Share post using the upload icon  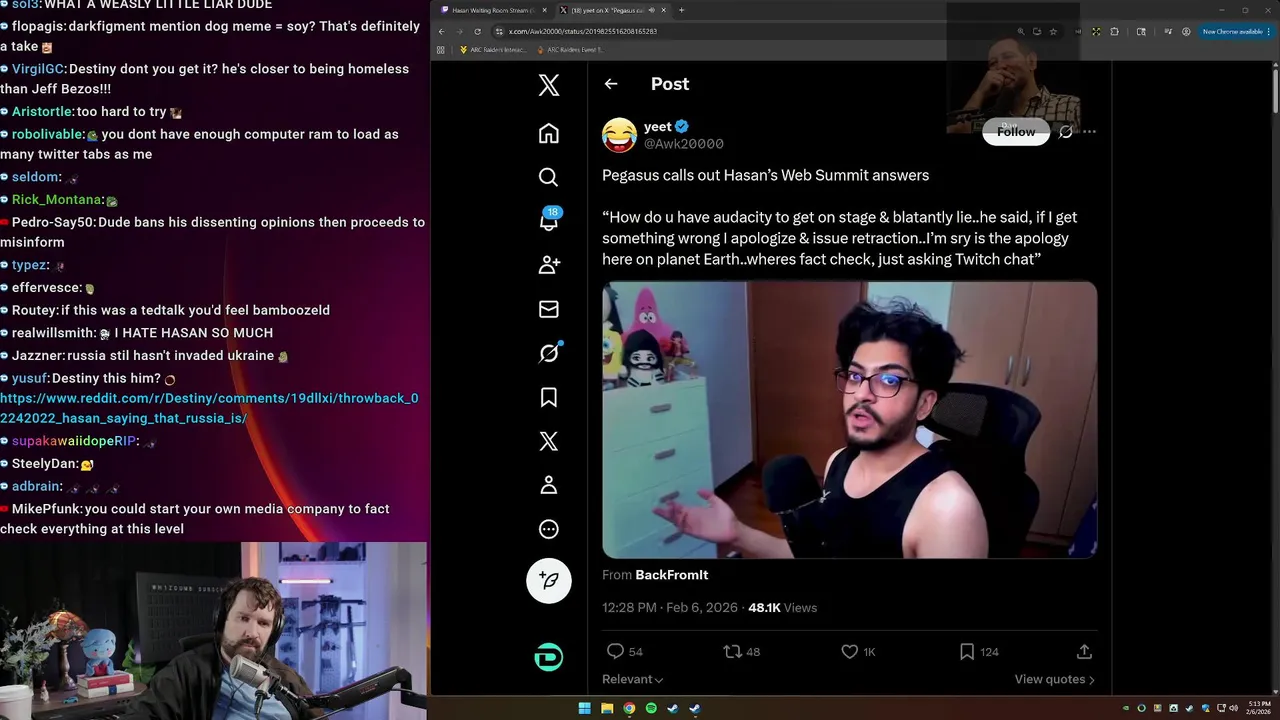pyautogui.click(x=1084, y=651)
